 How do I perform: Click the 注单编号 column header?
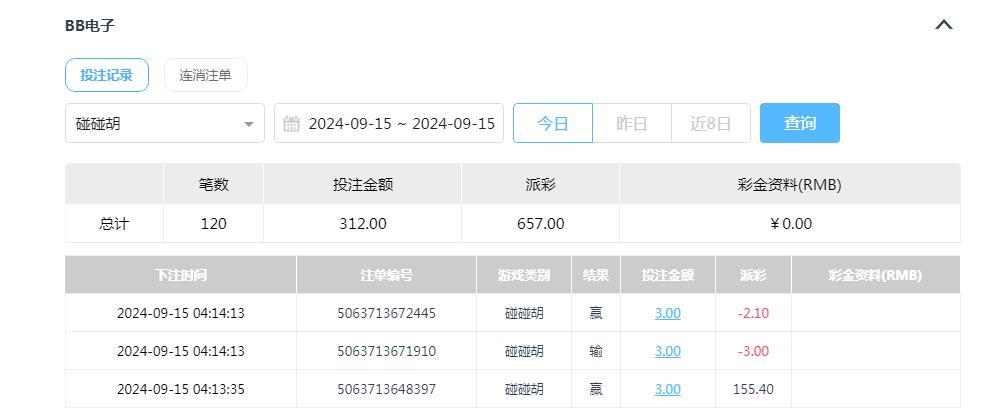(x=386, y=275)
